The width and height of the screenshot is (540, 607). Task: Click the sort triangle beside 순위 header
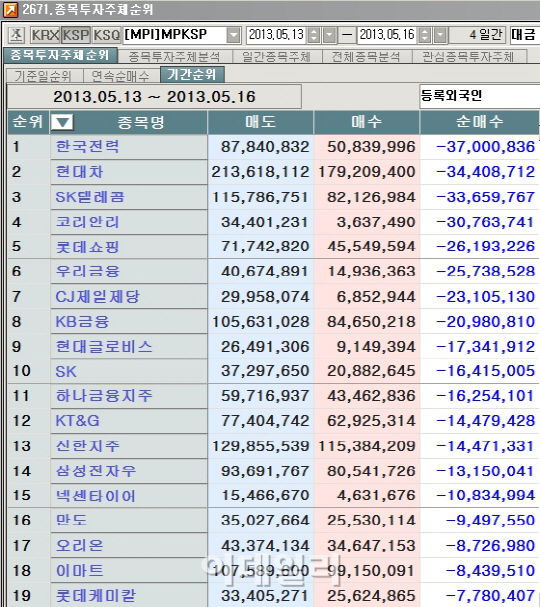point(62,123)
